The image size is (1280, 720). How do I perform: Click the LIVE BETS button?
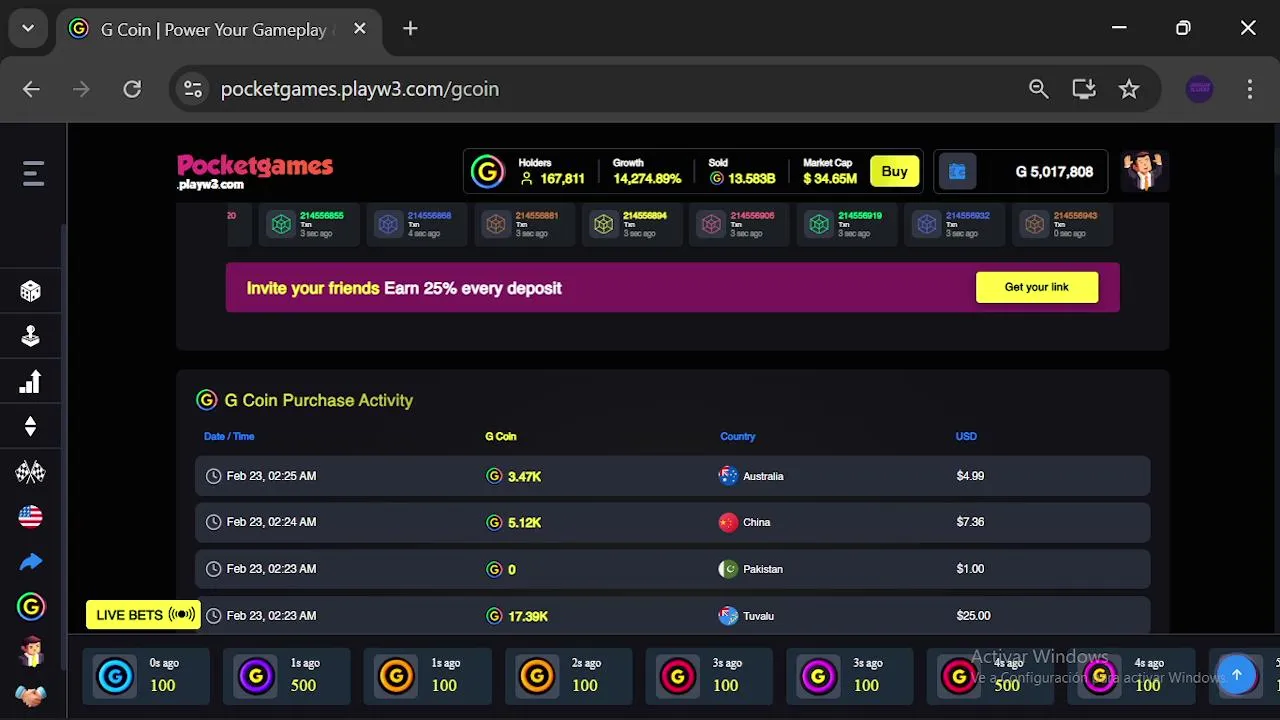point(143,615)
